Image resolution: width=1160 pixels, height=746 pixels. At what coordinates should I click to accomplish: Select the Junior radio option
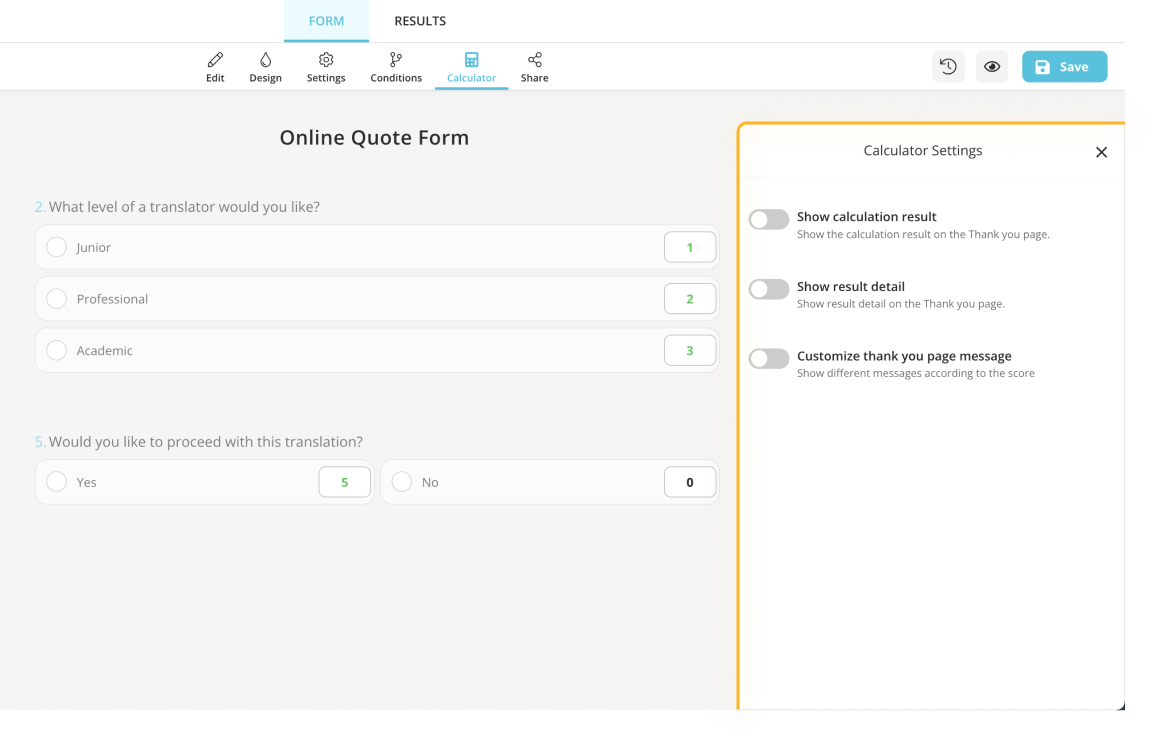(x=56, y=247)
